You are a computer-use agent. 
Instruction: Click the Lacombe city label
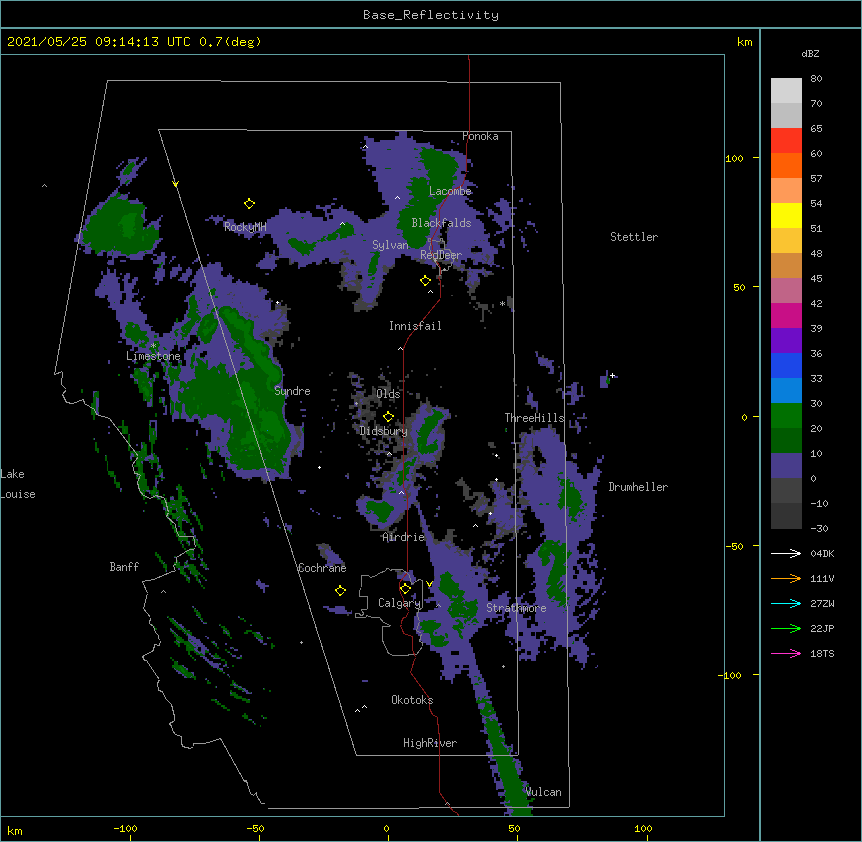450,191
